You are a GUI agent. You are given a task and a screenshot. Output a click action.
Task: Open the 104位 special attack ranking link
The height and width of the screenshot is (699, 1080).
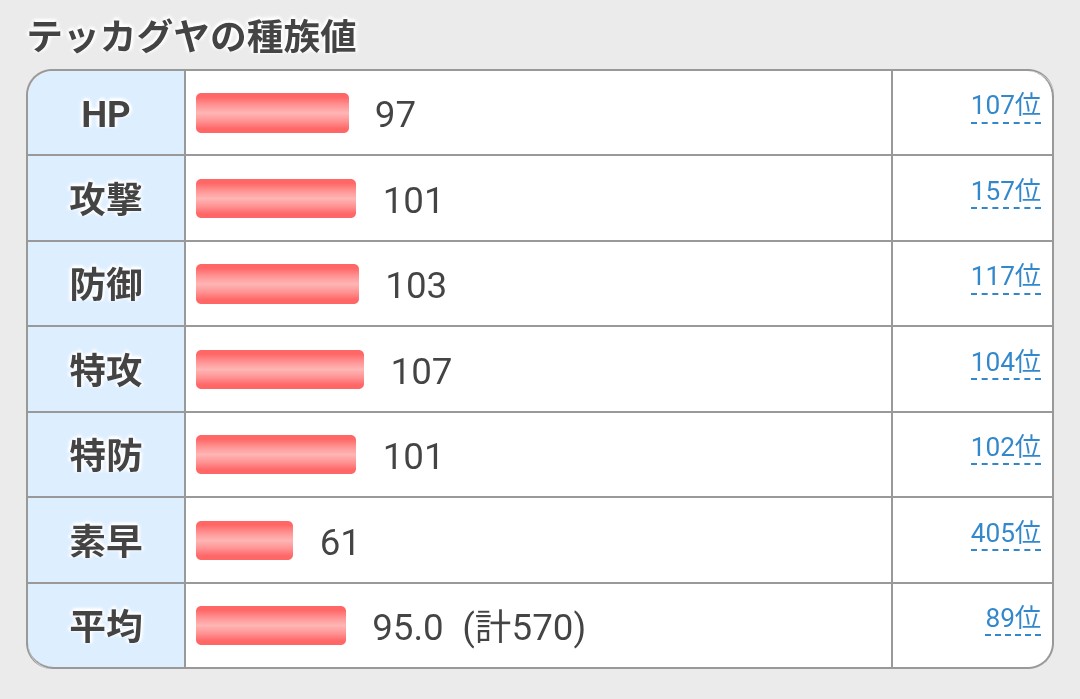1005,362
